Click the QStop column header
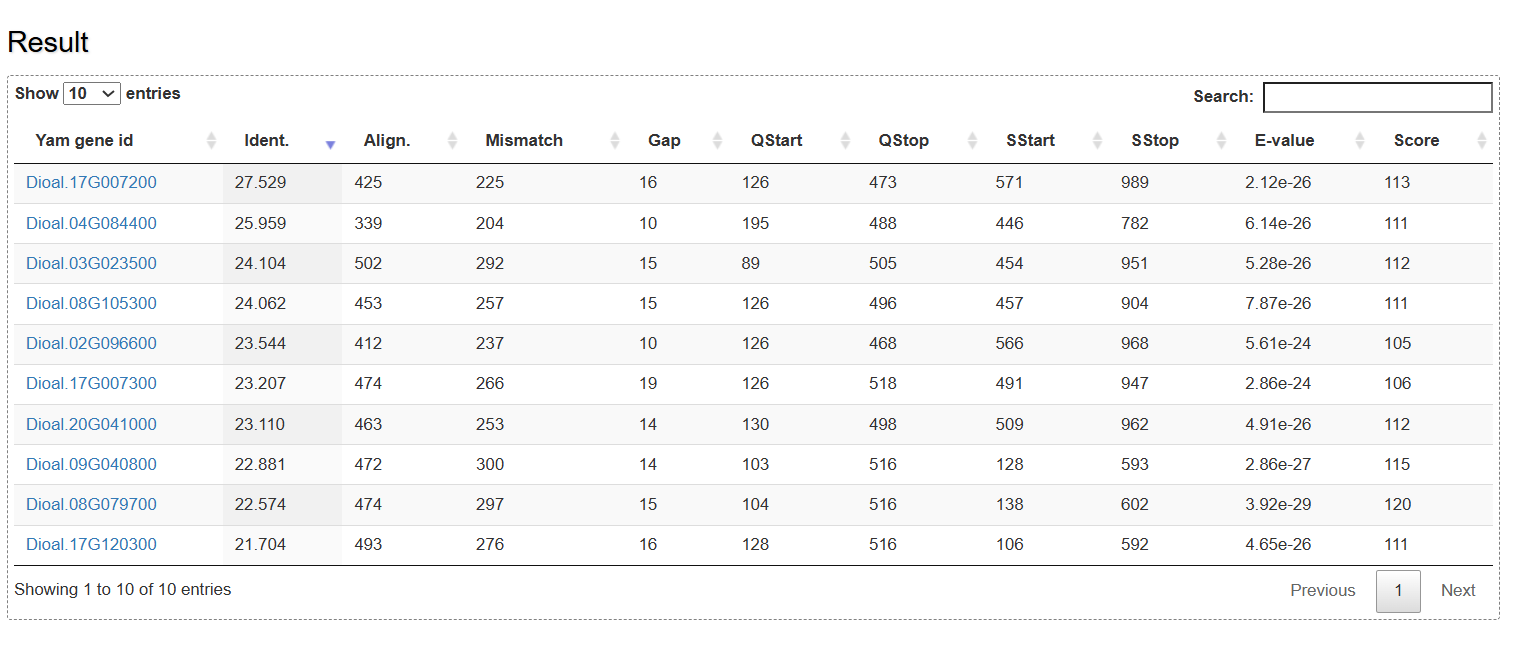The image size is (1516, 655). pyautogui.click(x=903, y=141)
